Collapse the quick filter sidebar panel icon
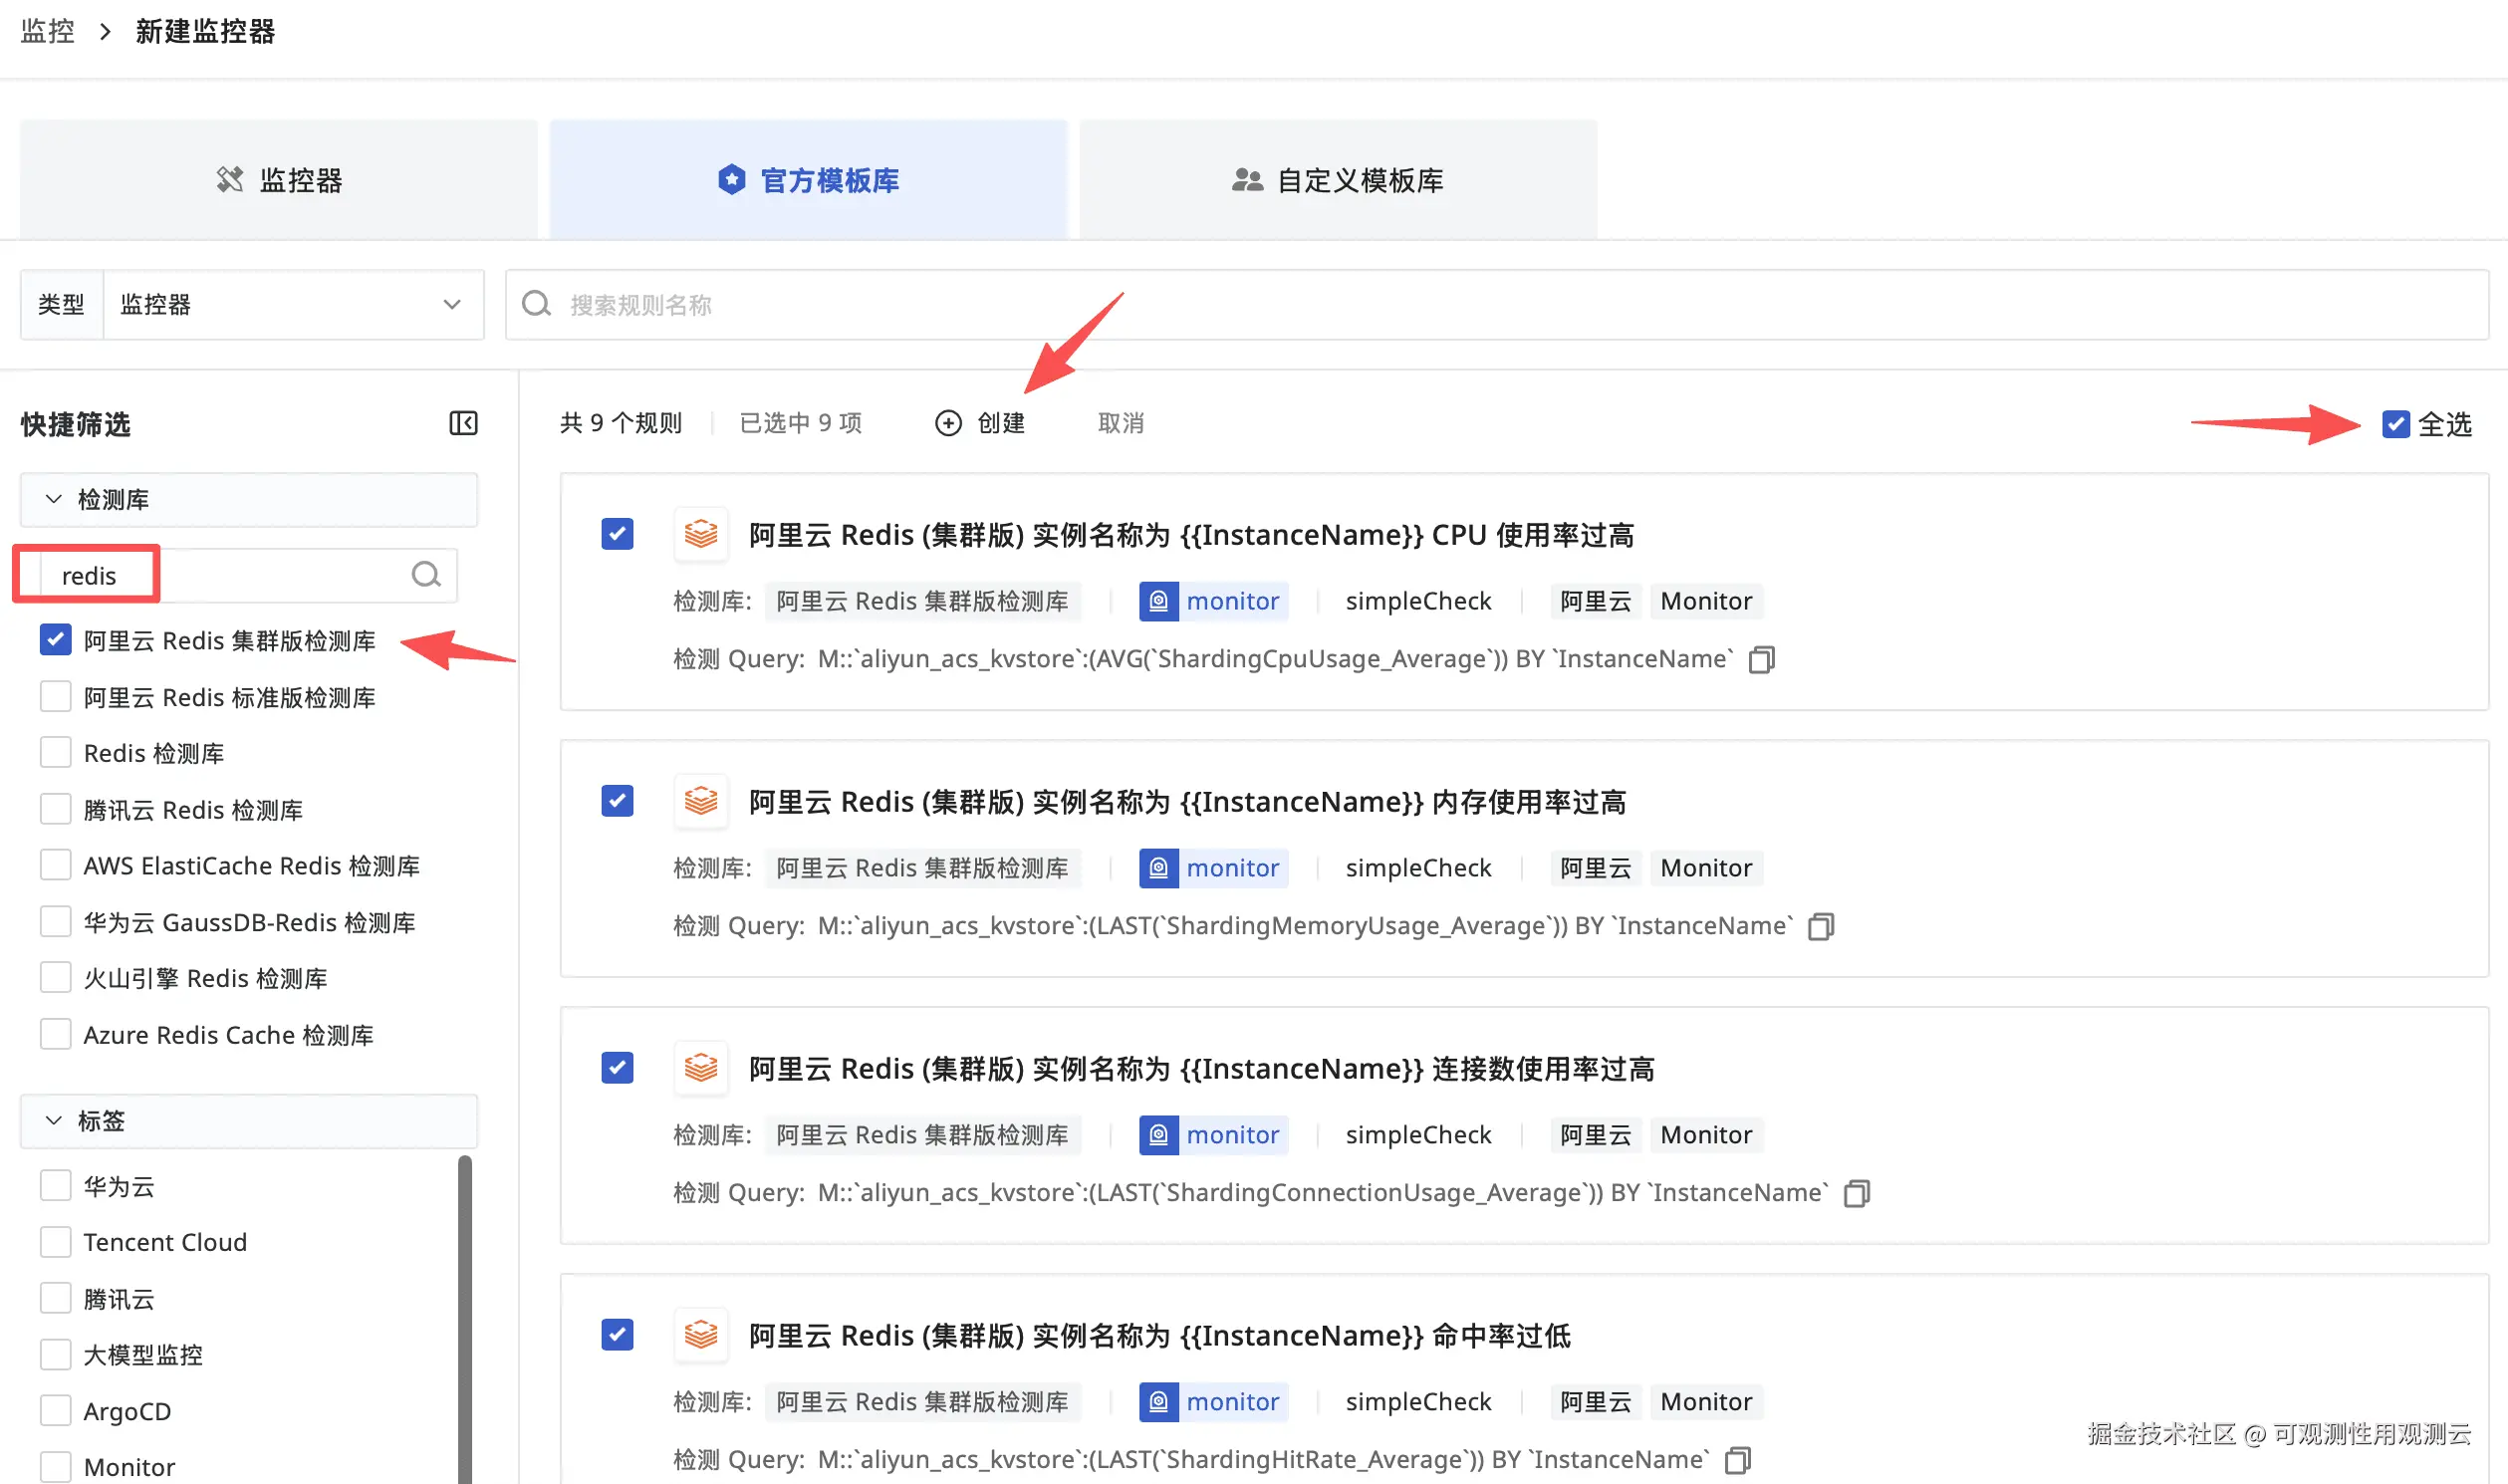 pyautogui.click(x=463, y=423)
